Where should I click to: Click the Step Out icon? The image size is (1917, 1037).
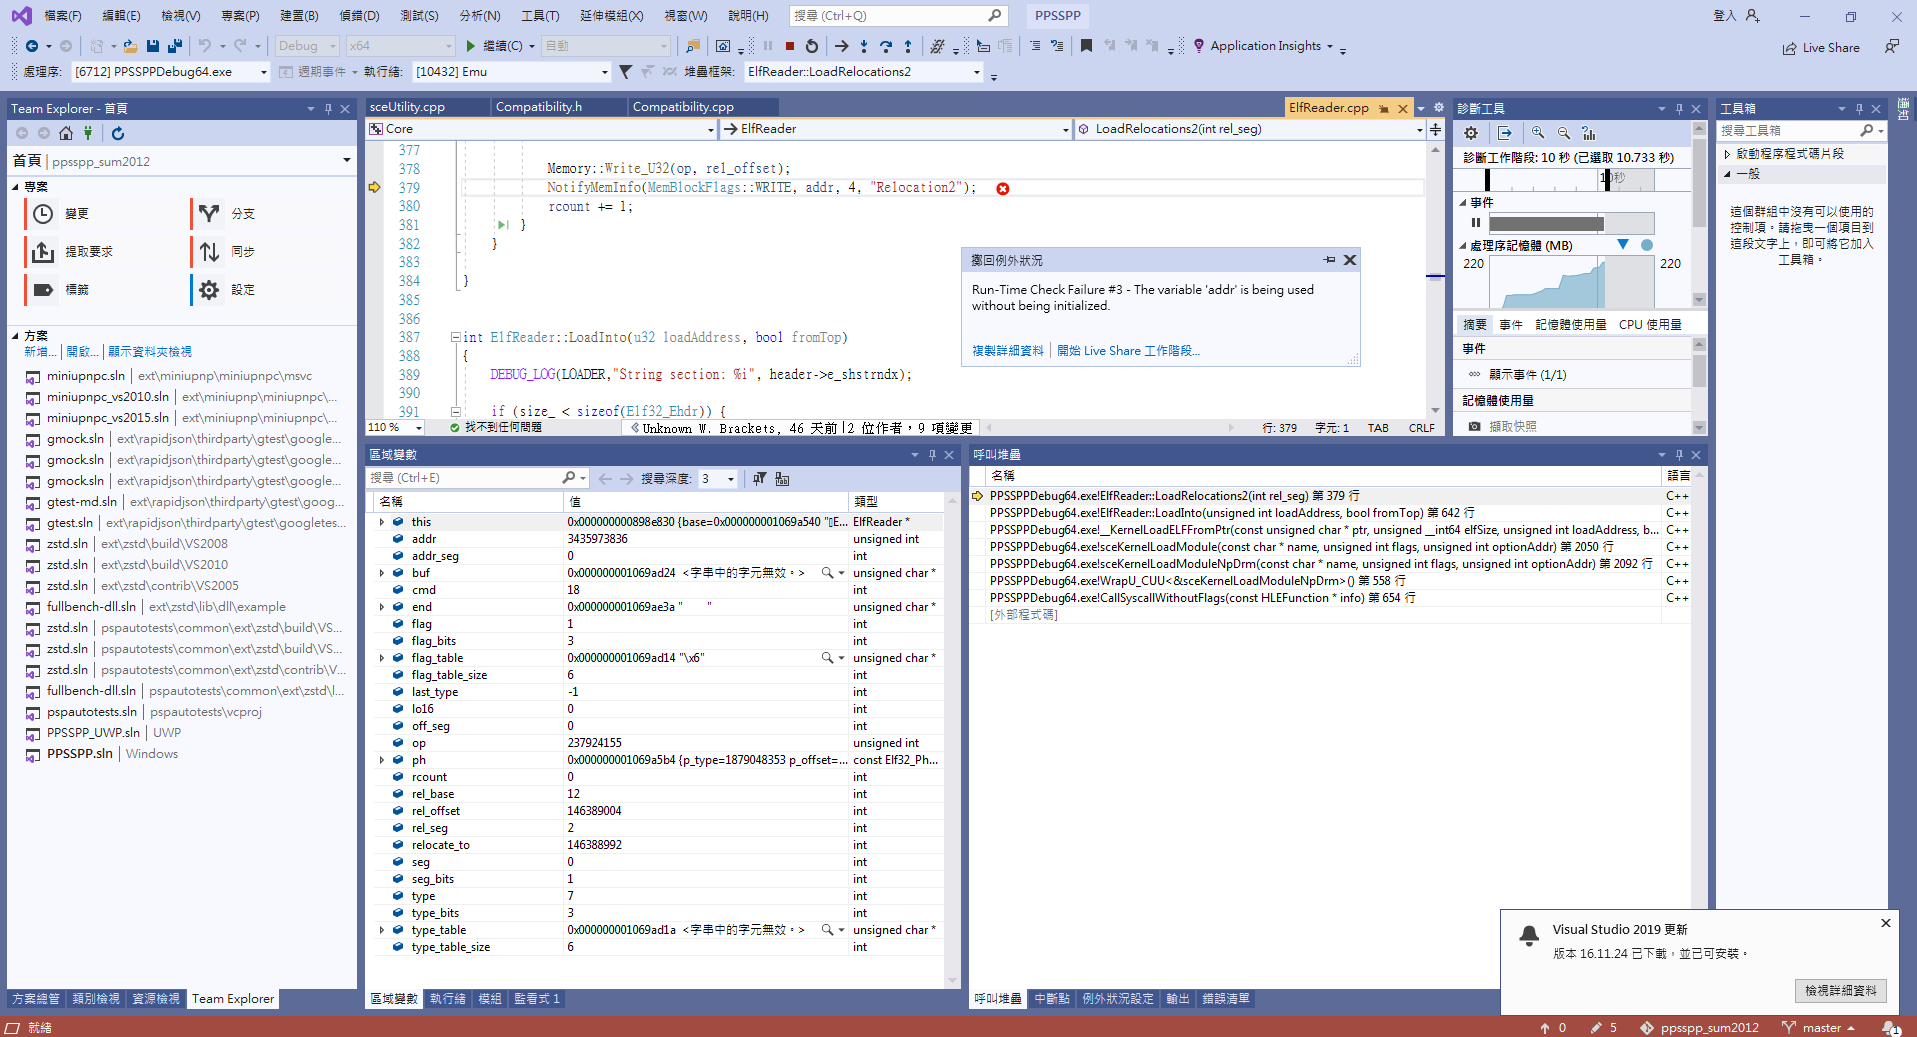pos(908,46)
